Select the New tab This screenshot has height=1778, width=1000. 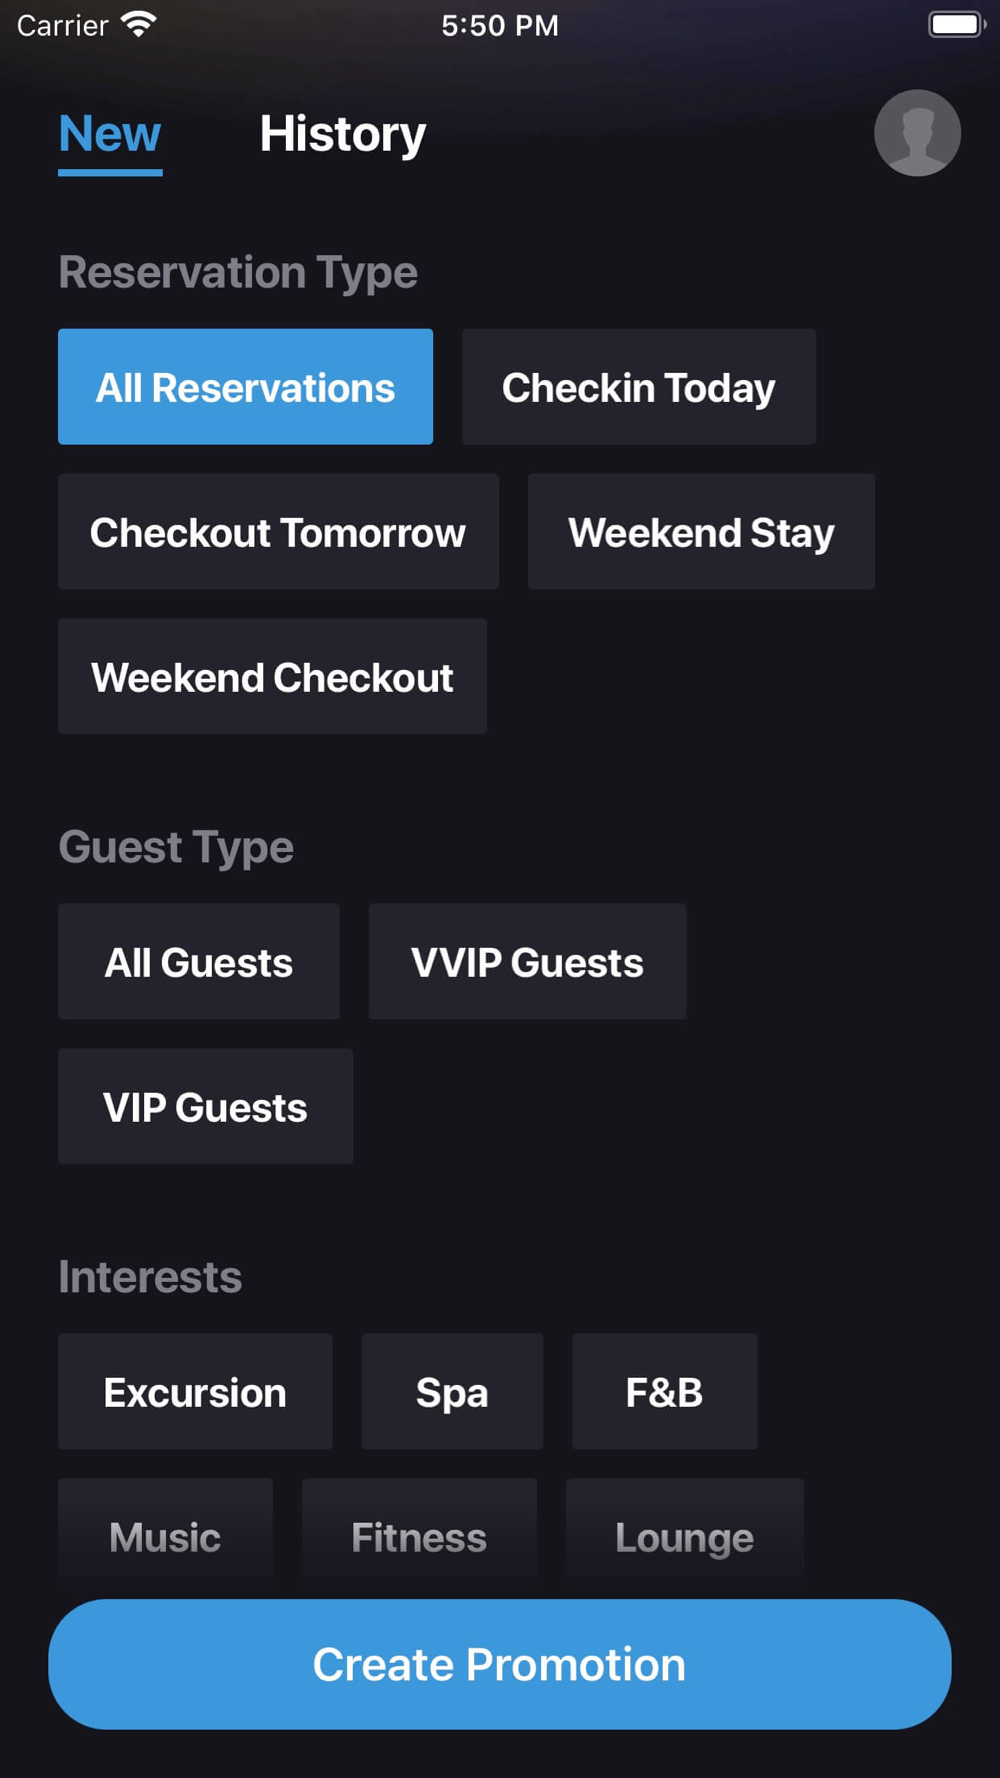click(x=110, y=134)
